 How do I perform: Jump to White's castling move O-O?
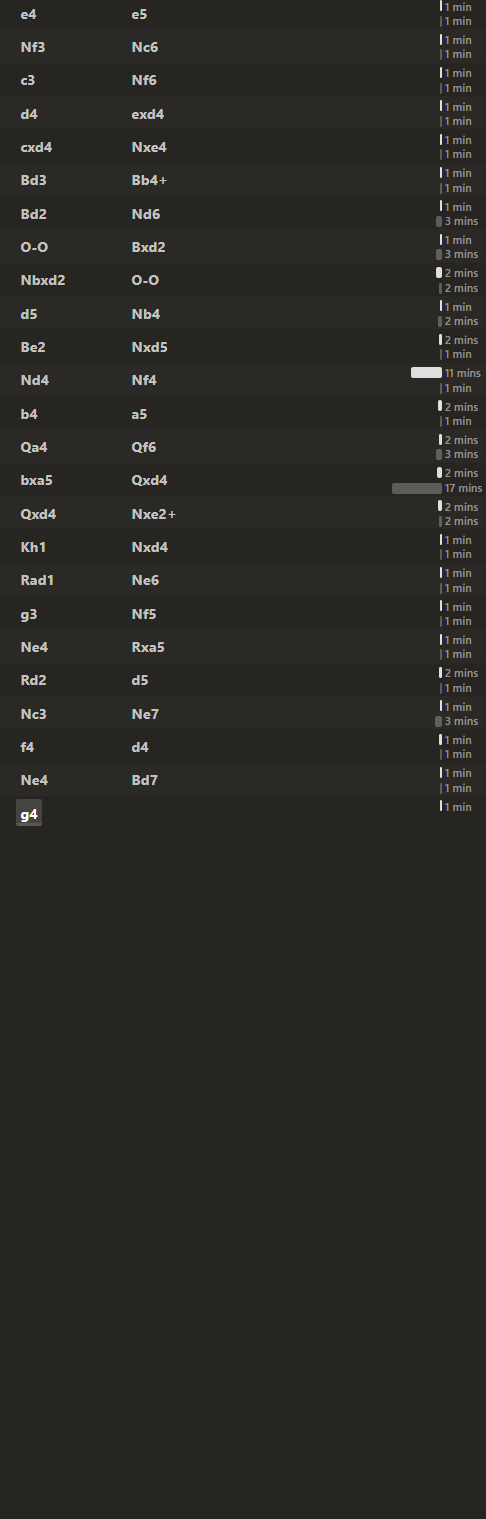[x=34, y=247]
